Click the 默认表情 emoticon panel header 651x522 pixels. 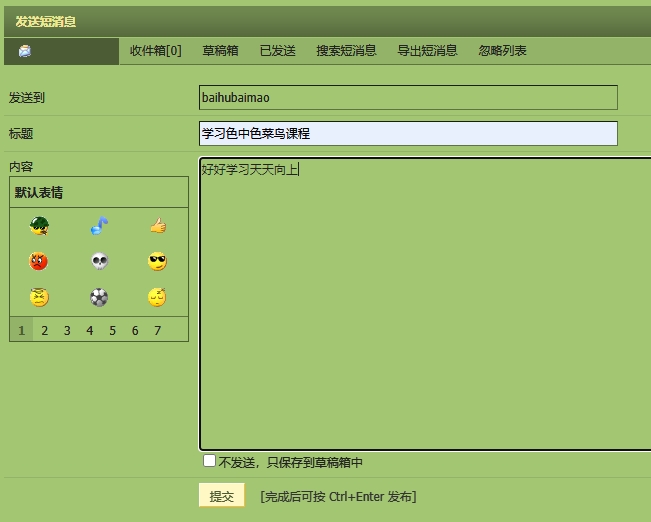[x=99, y=192]
